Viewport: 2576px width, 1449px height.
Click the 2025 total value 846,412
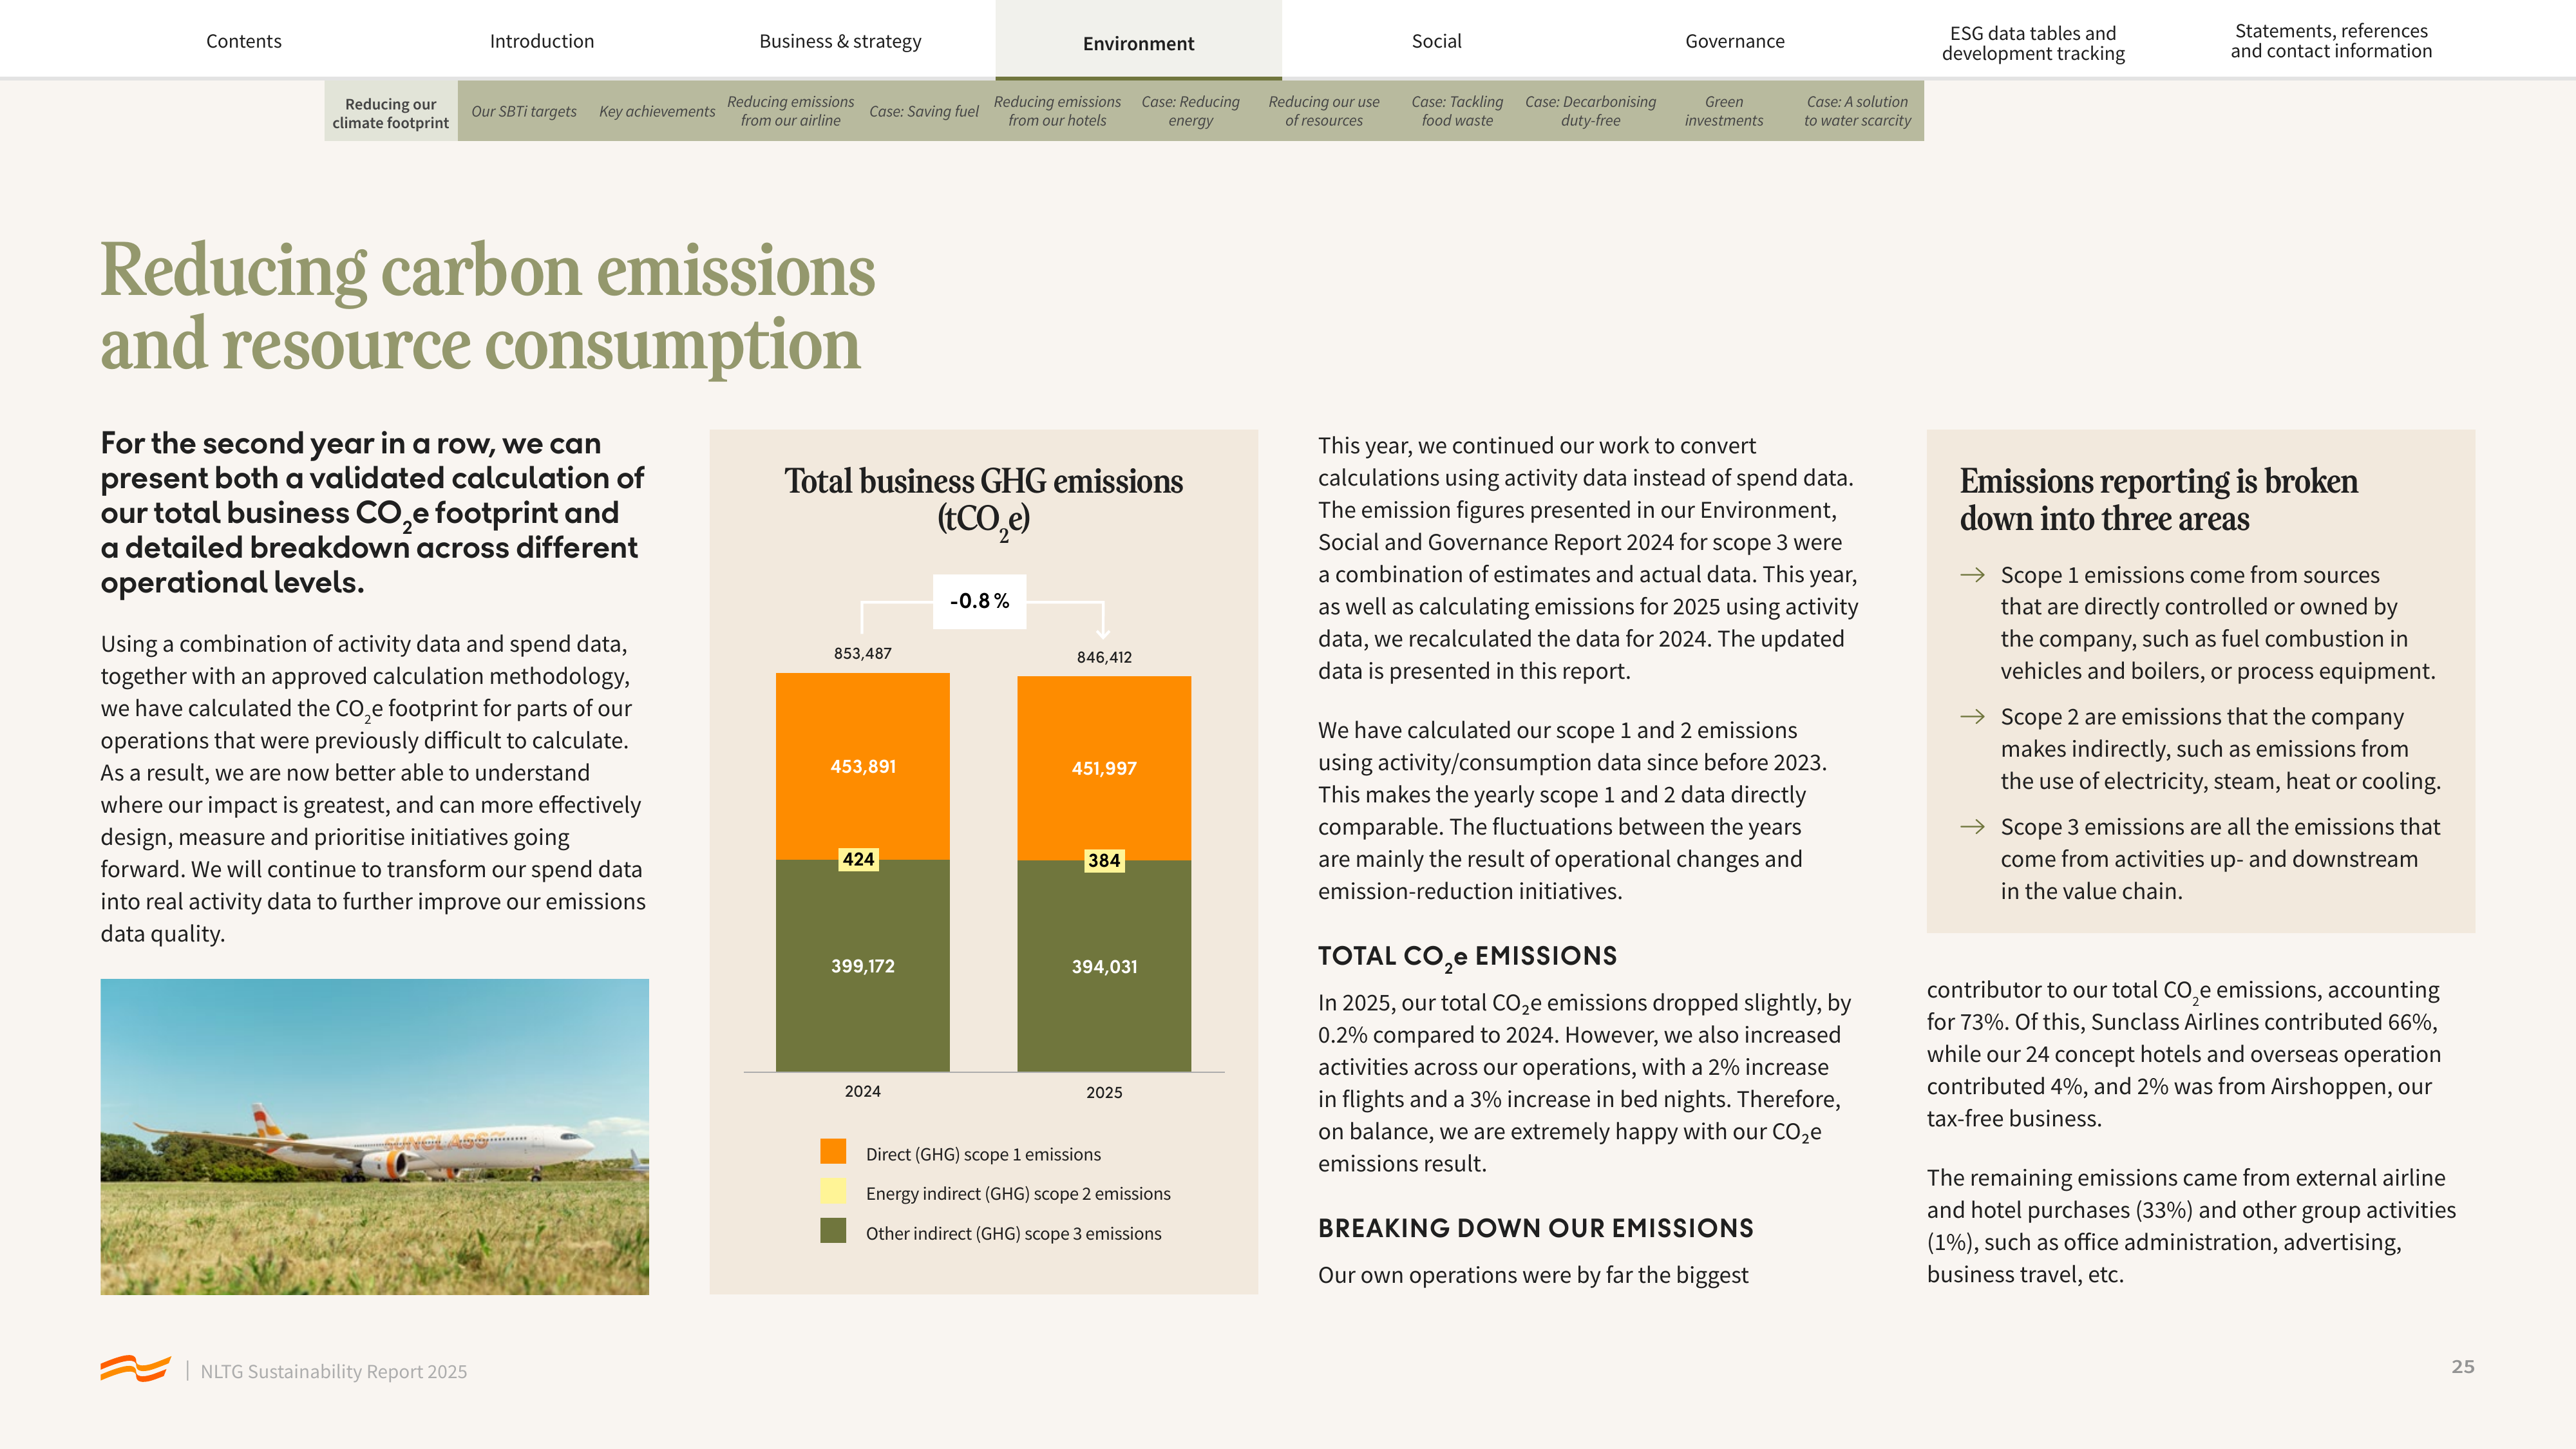point(1104,657)
